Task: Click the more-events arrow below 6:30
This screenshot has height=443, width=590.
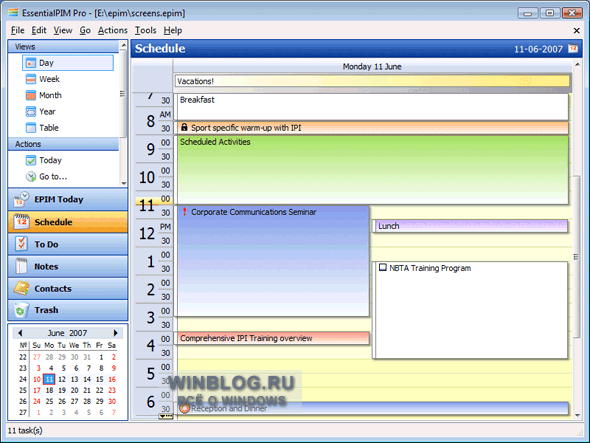Action: 166,416
